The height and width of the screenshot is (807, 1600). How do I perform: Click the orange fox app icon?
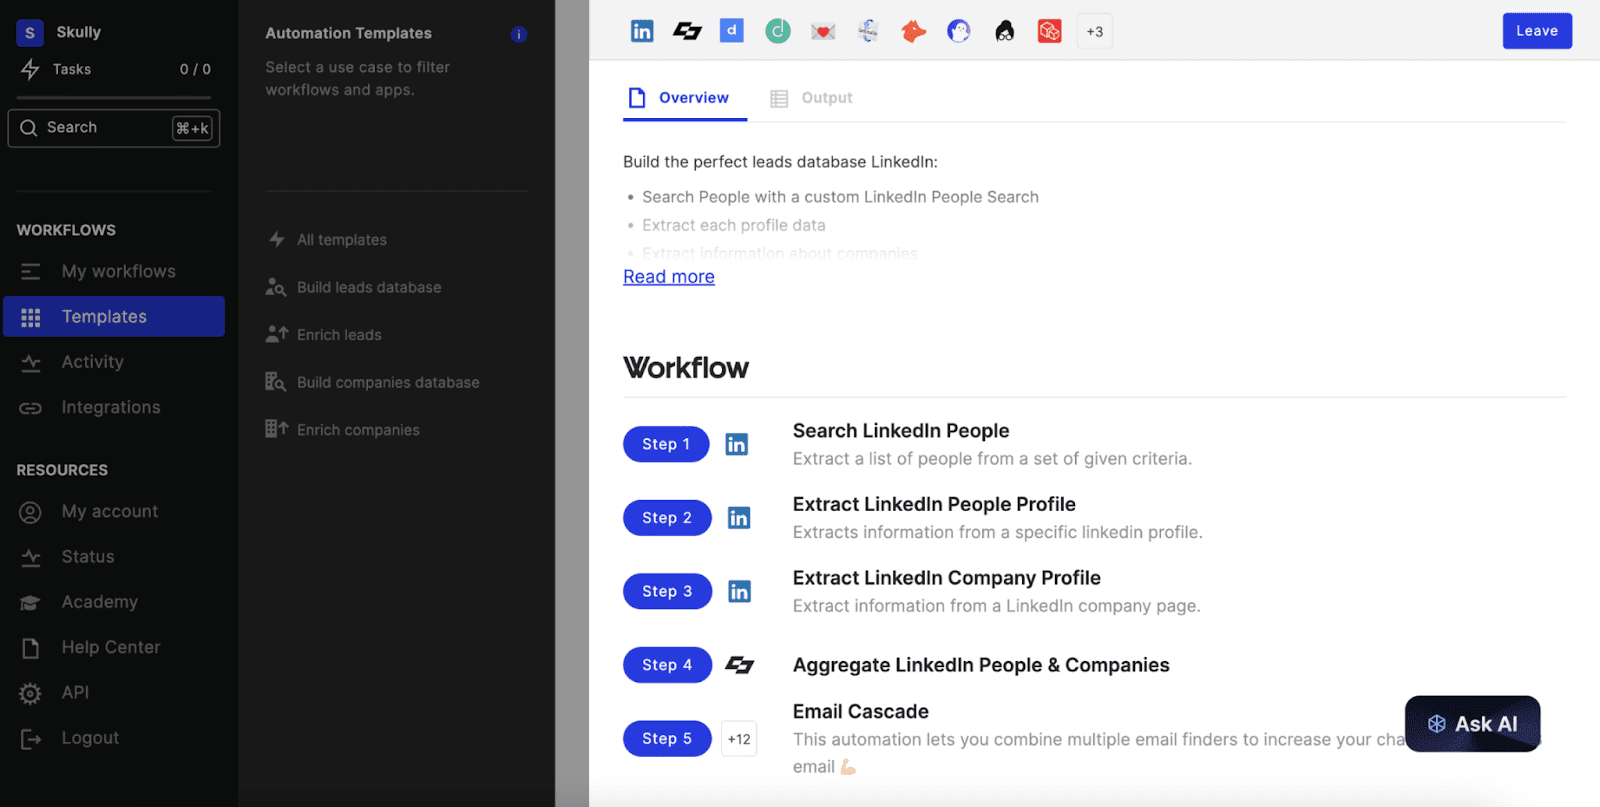pyautogui.click(x=913, y=31)
